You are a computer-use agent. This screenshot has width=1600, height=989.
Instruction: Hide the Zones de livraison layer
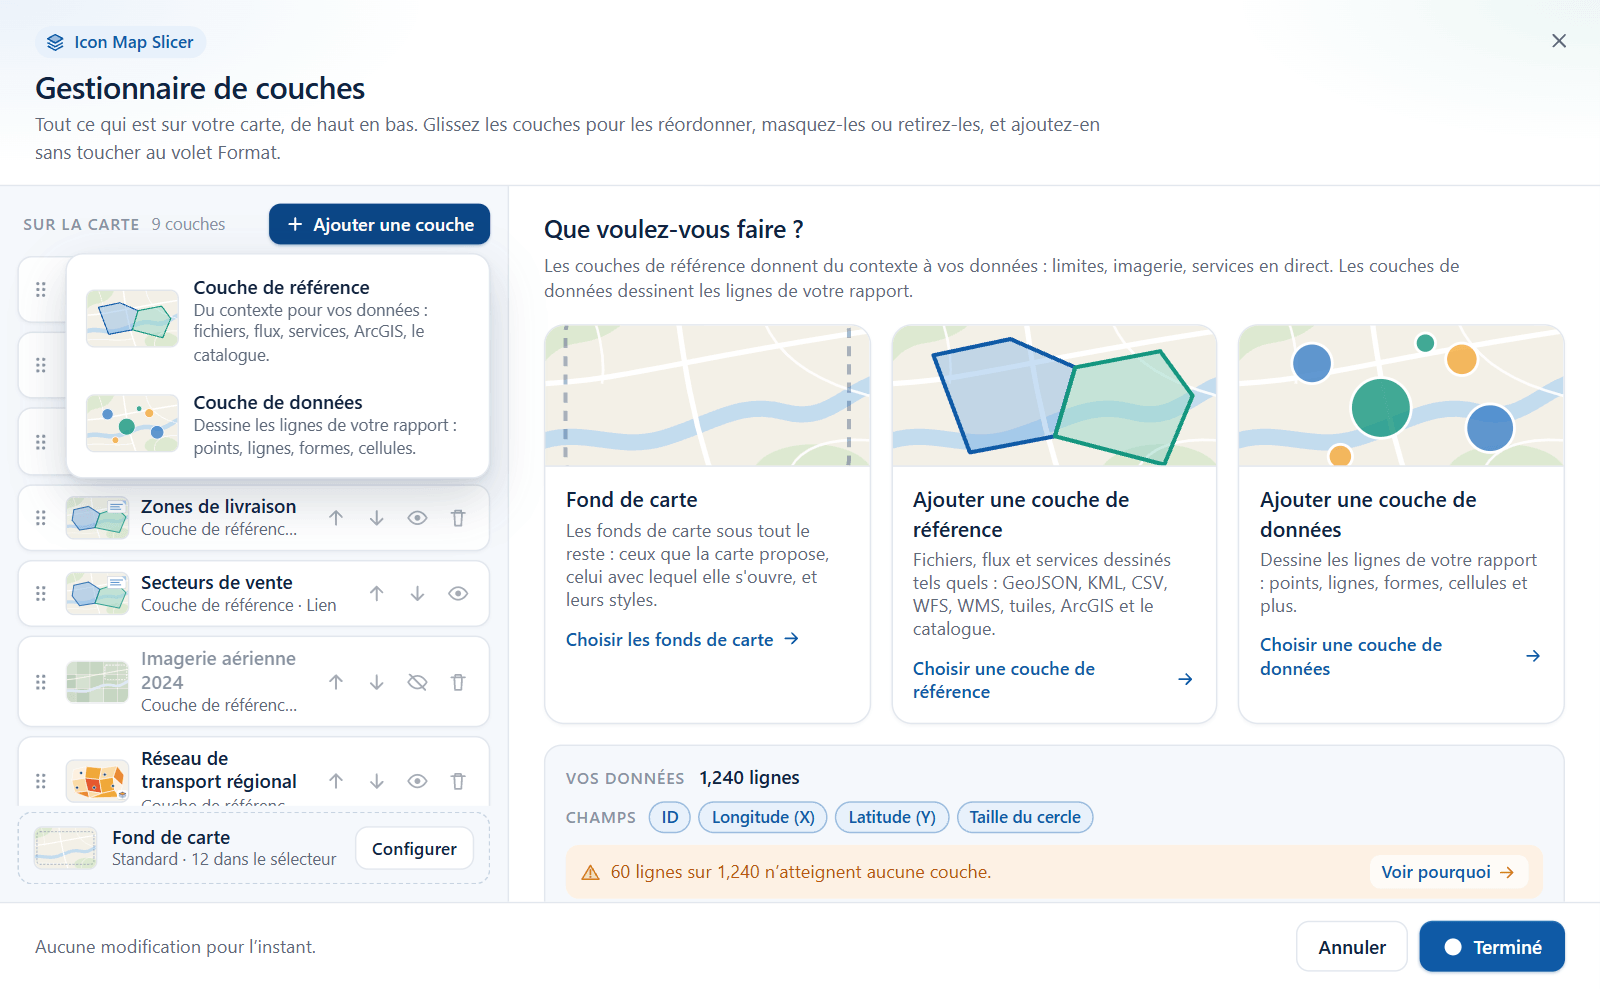418,518
